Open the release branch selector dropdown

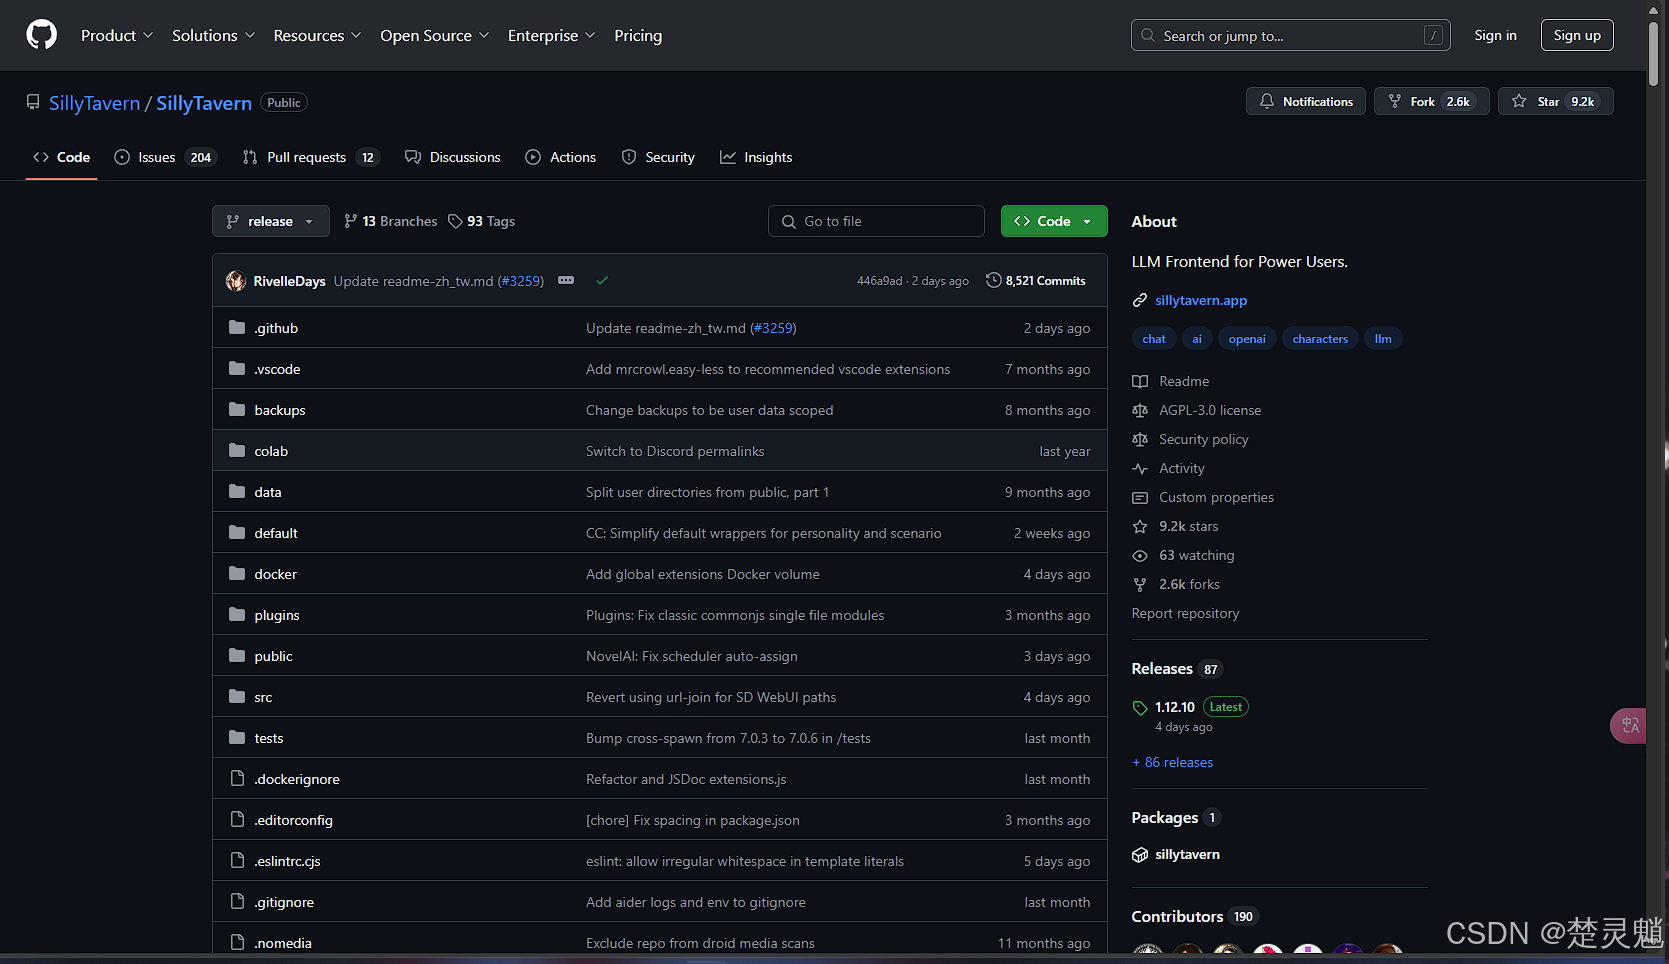(271, 221)
